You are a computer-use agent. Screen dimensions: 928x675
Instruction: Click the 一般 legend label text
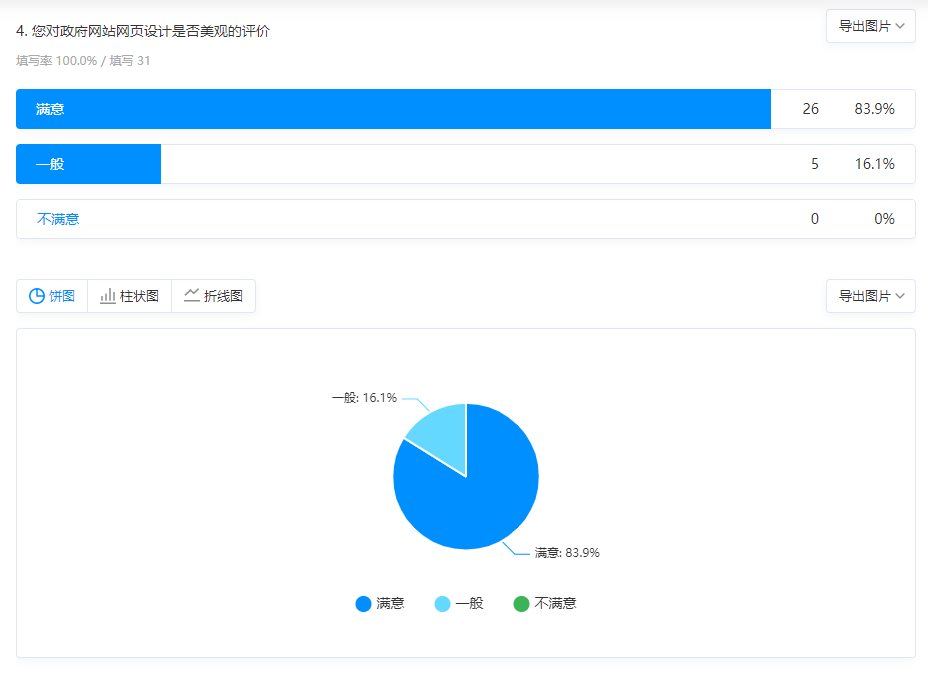tap(469, 603)
